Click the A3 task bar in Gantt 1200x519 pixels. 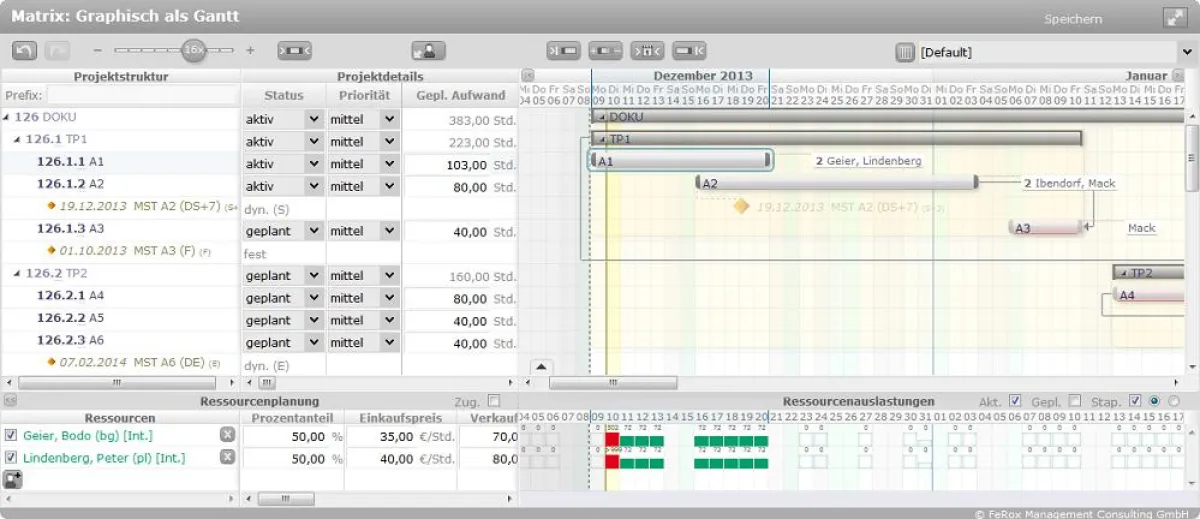tap(1046, 228)
